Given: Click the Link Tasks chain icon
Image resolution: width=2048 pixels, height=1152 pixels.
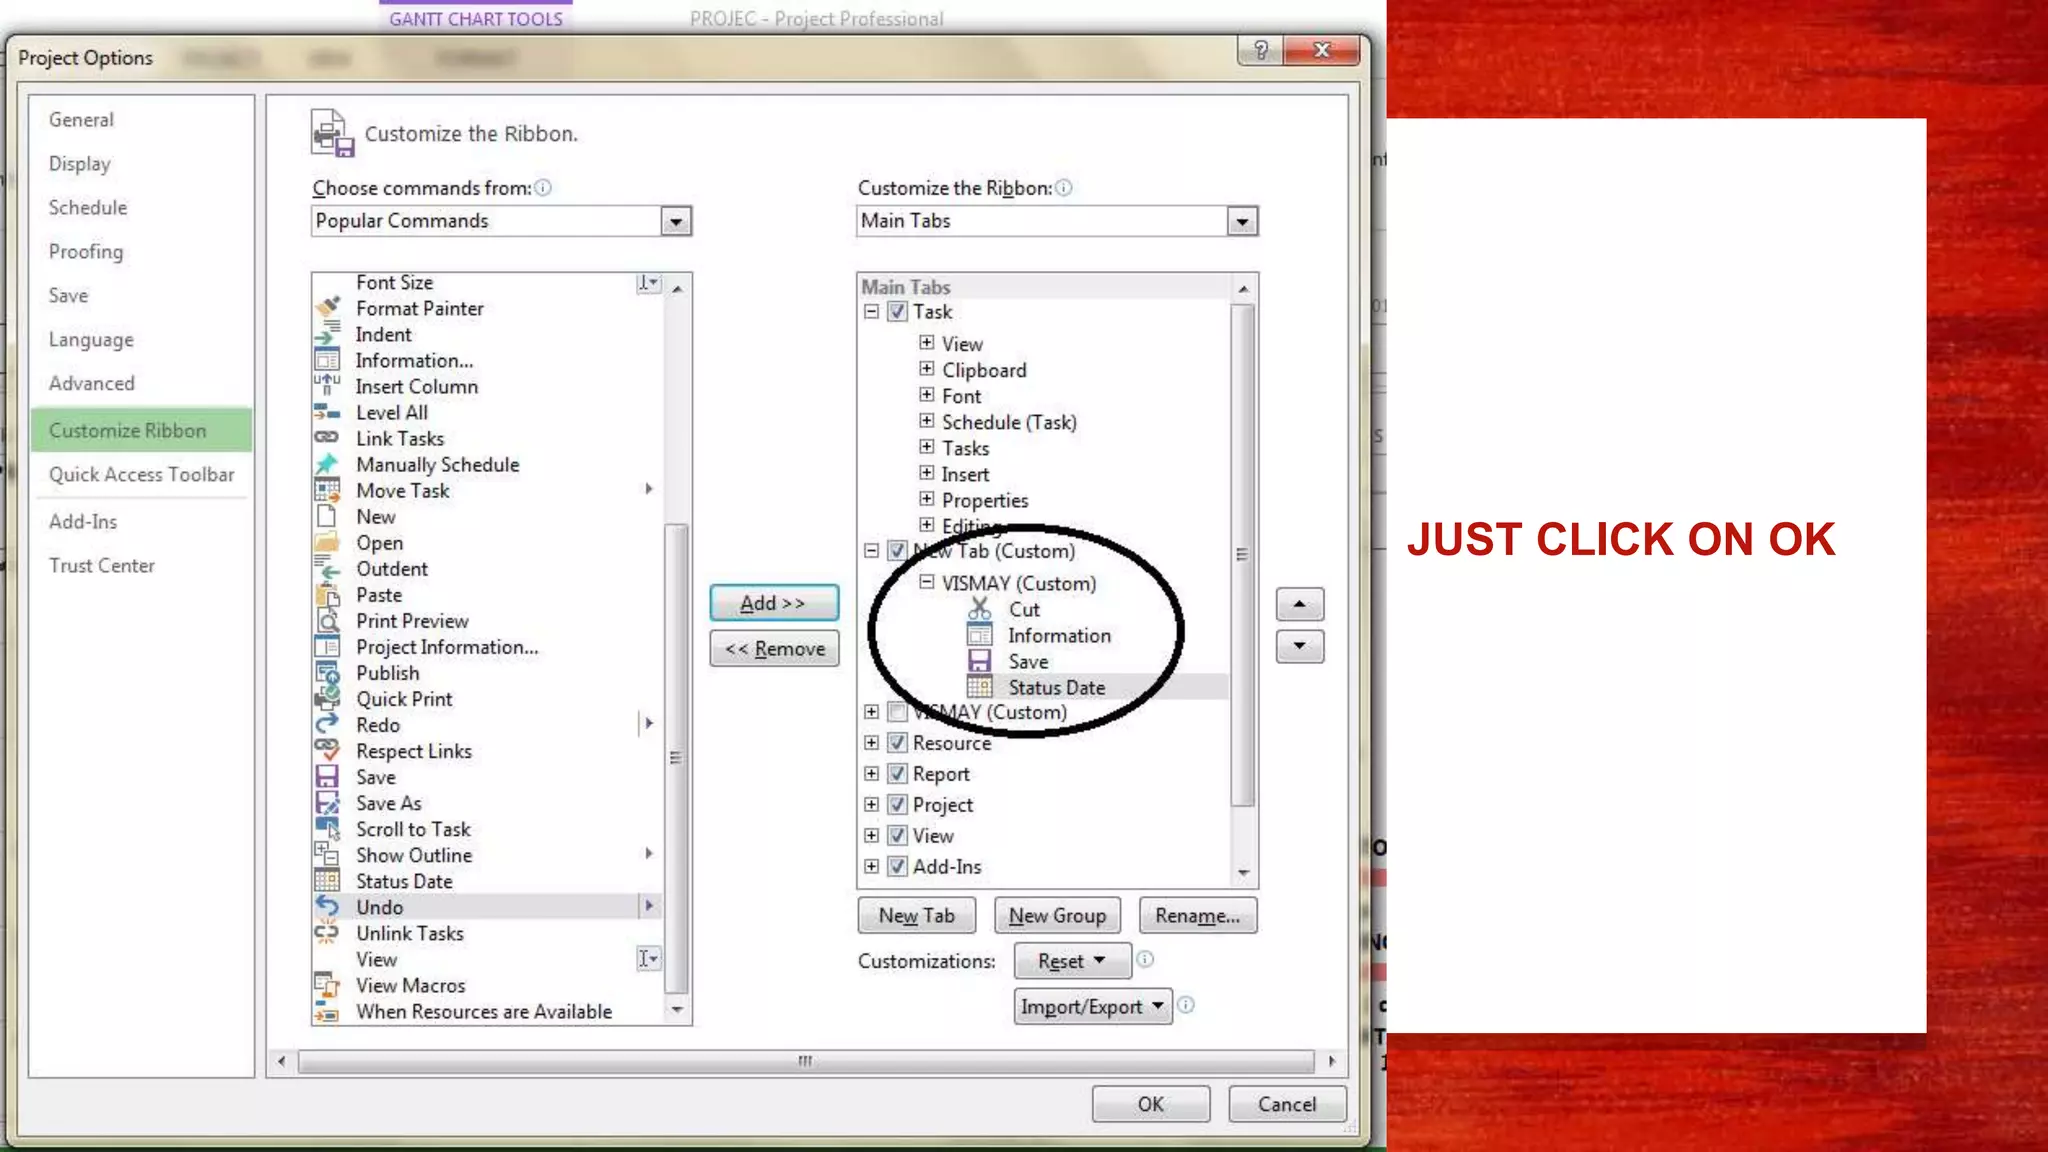Looking at the screenshot, I should point(327,438).
